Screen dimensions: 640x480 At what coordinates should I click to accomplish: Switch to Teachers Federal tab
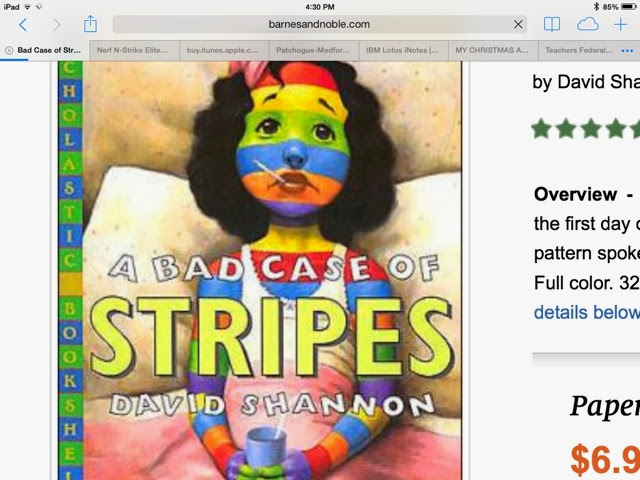coord(579,50)
